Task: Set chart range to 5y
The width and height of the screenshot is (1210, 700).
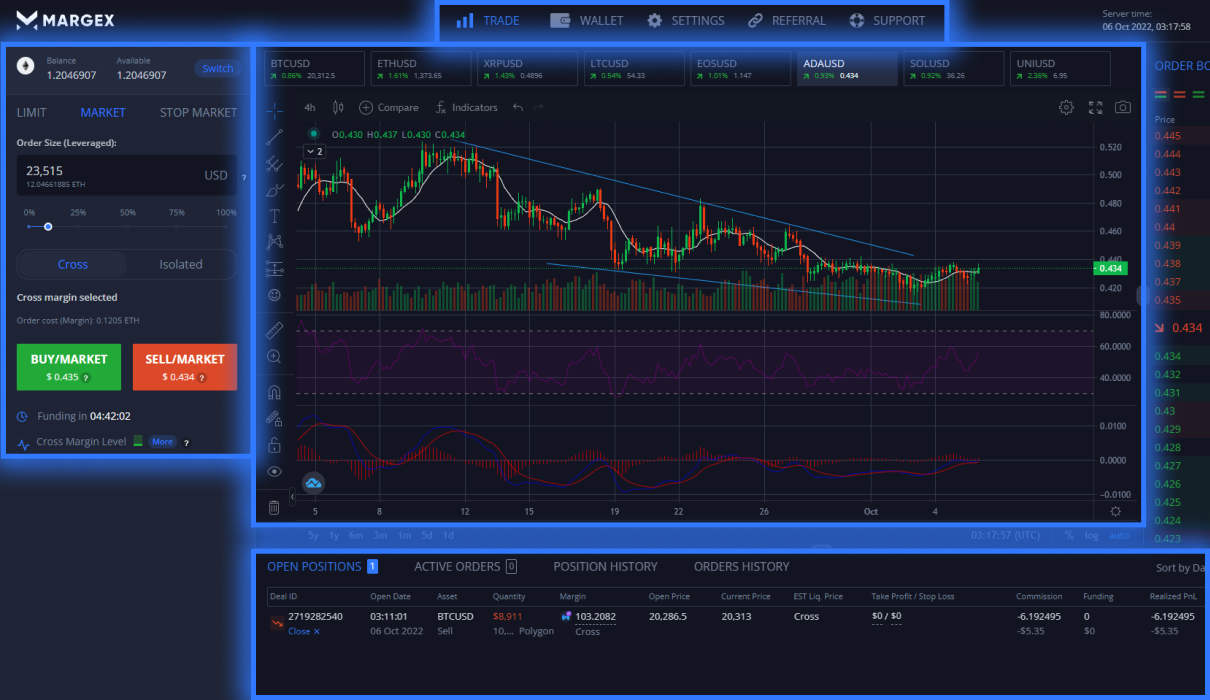Action: 314,535
